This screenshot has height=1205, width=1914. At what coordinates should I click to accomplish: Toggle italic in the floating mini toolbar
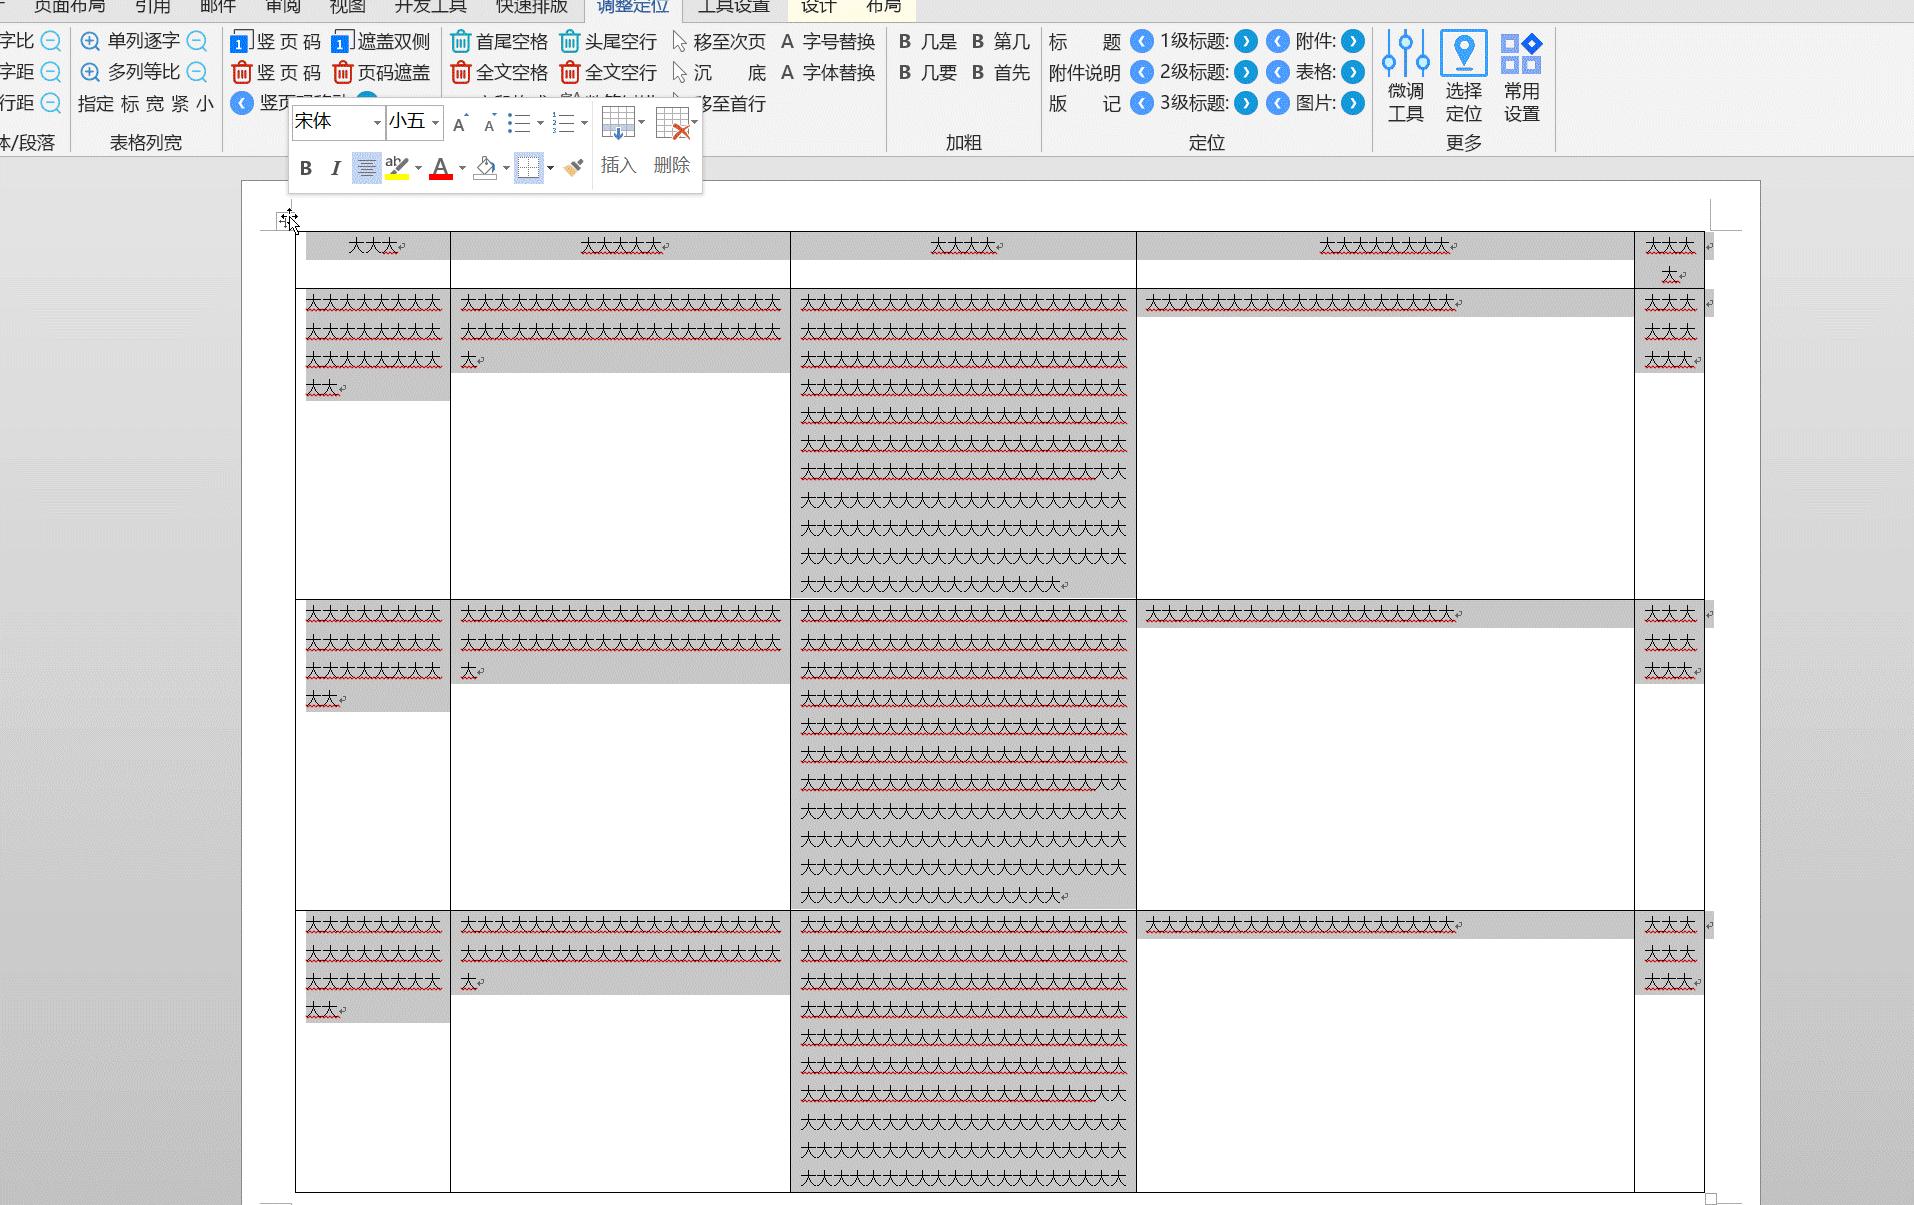(x=336, y=168)
